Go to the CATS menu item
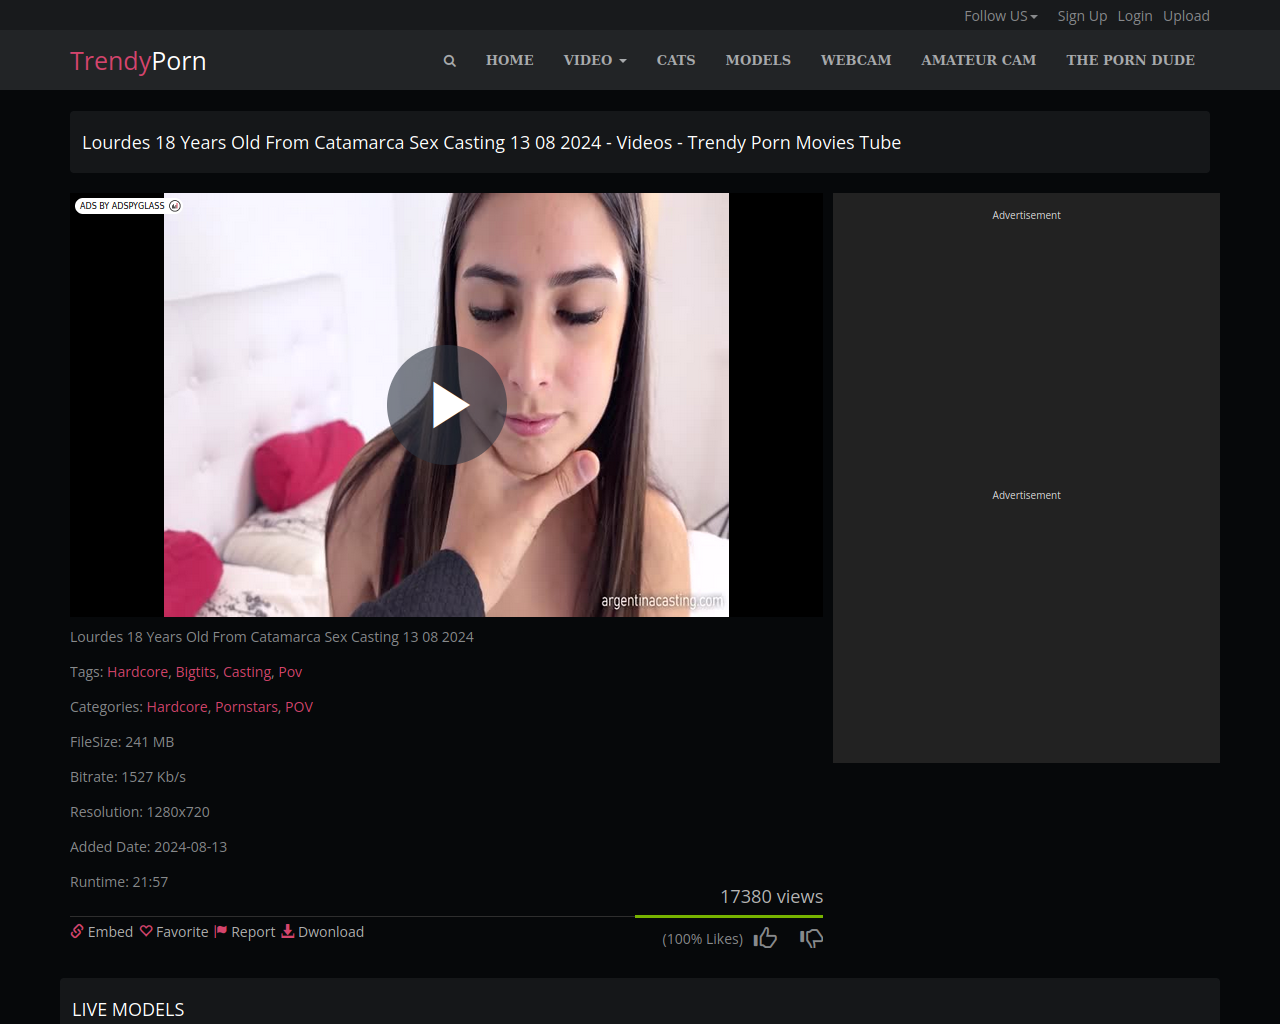 676,60
